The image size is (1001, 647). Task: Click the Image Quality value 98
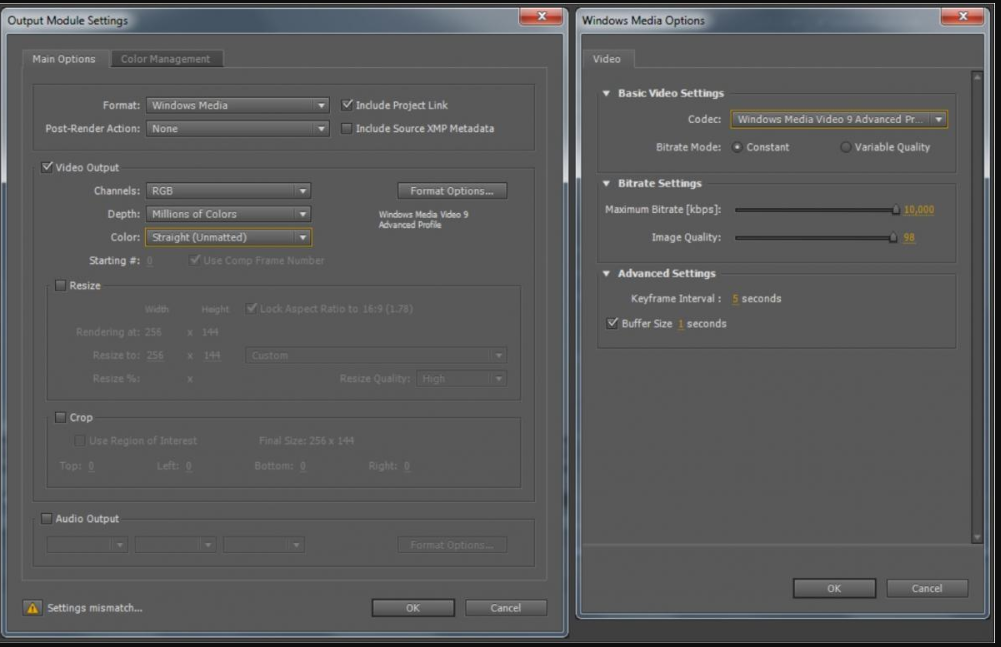pyautogui.click(x=909, y=238)
